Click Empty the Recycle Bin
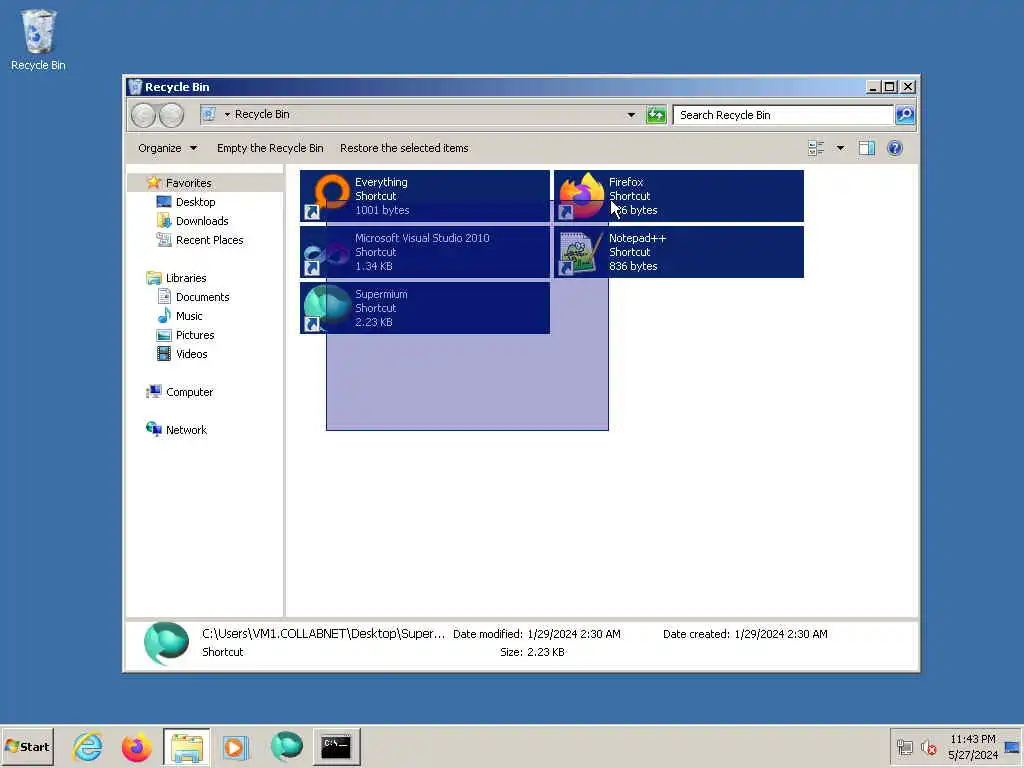Viewport: 1024px width, 768px height. tap(270, 148)
